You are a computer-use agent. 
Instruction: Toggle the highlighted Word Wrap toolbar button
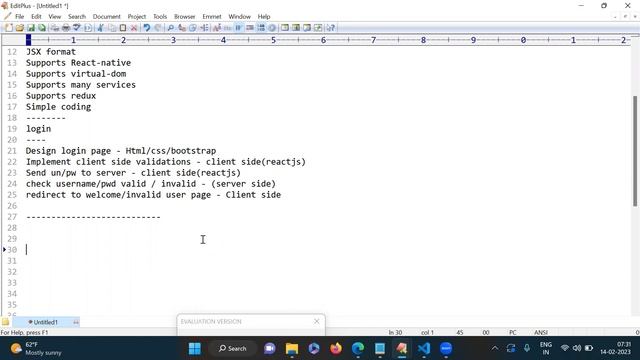click(x=238, y=28)
